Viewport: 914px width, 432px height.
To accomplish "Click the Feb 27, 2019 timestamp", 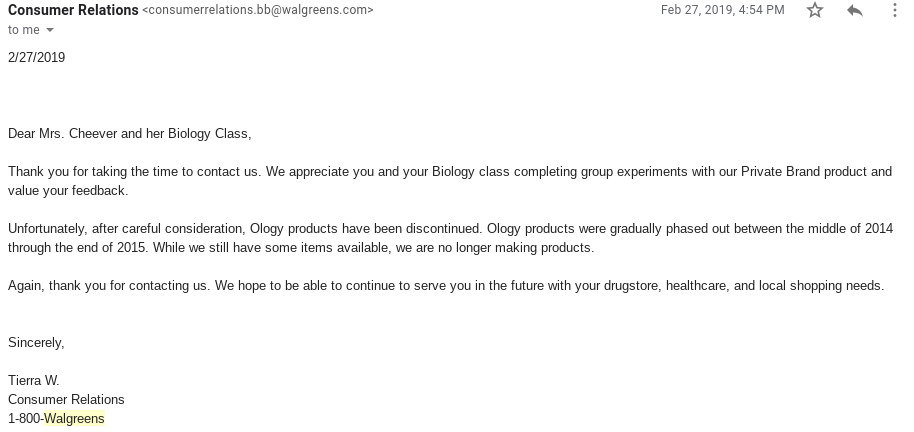I will click(722, 10).
